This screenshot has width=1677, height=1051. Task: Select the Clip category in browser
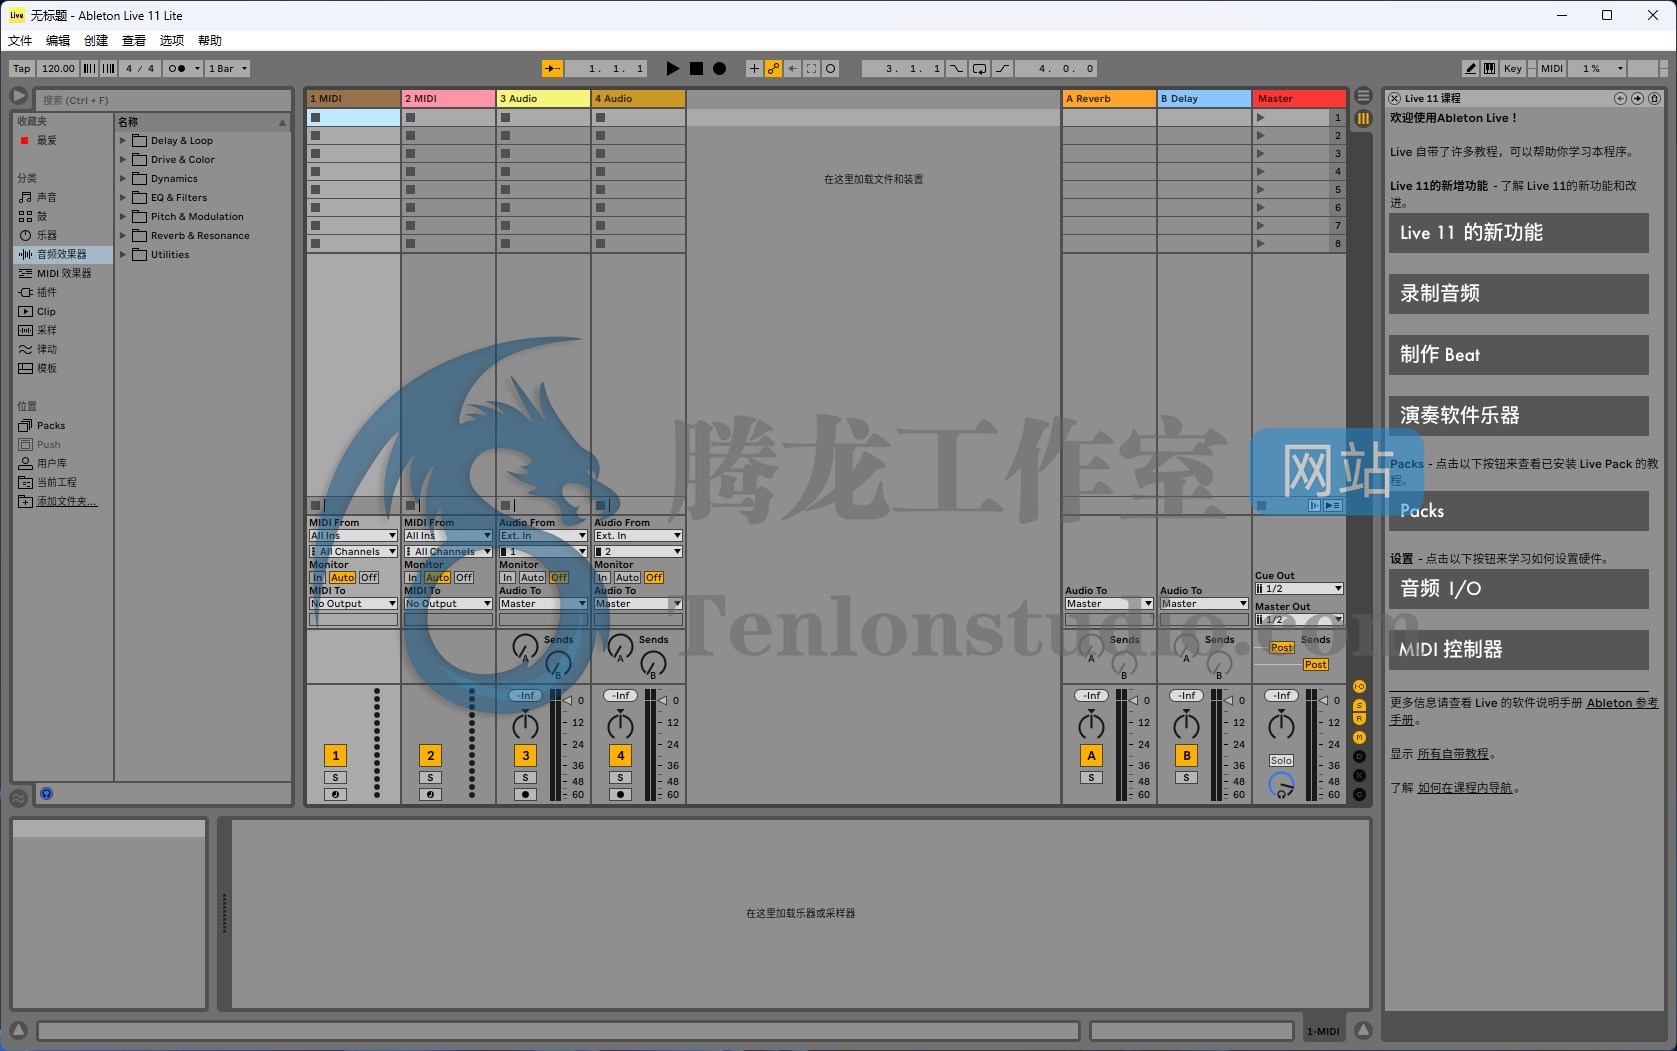[46, 311]
